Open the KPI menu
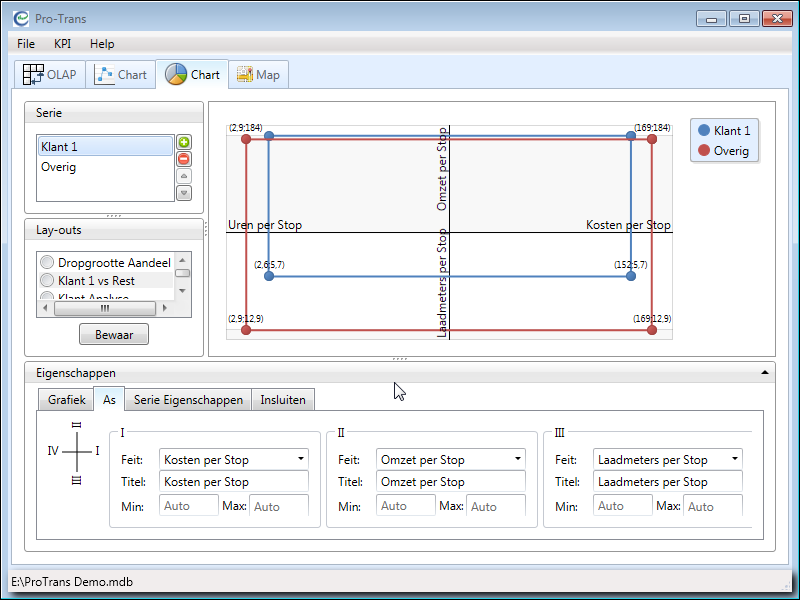This screenshot has height=600, width=800. tap(62, 44)
